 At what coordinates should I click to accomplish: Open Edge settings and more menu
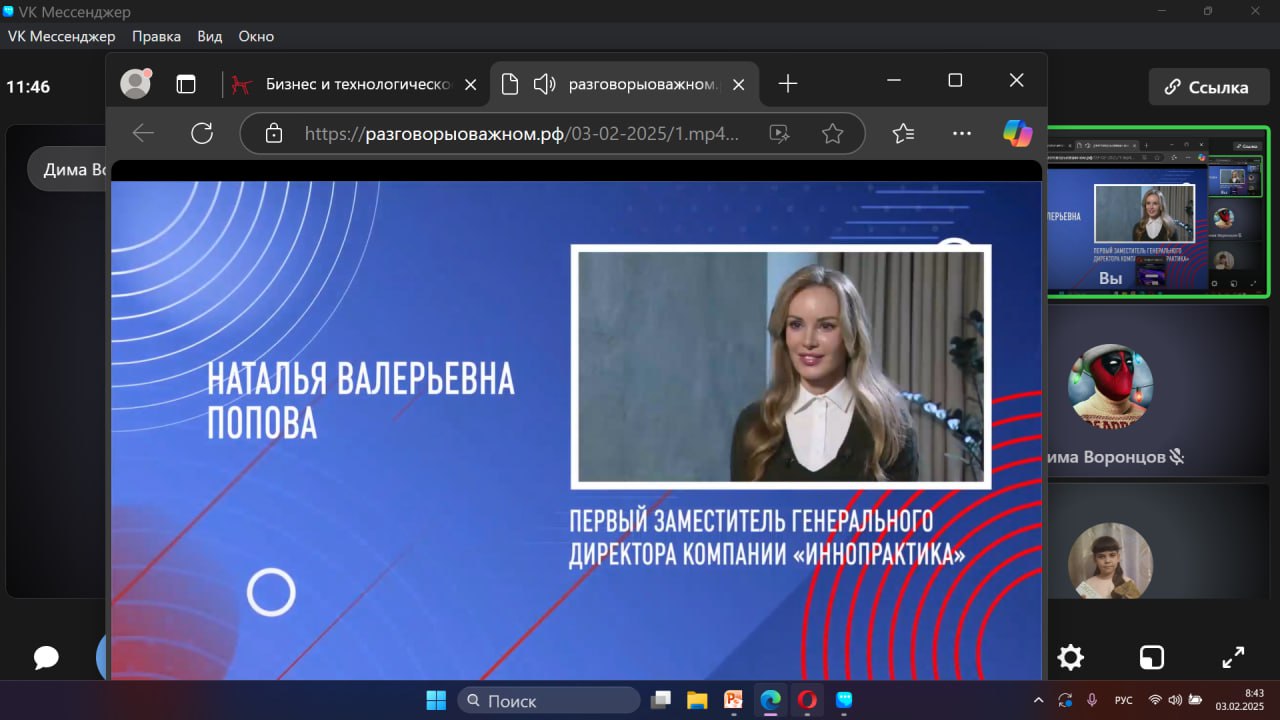962,133
